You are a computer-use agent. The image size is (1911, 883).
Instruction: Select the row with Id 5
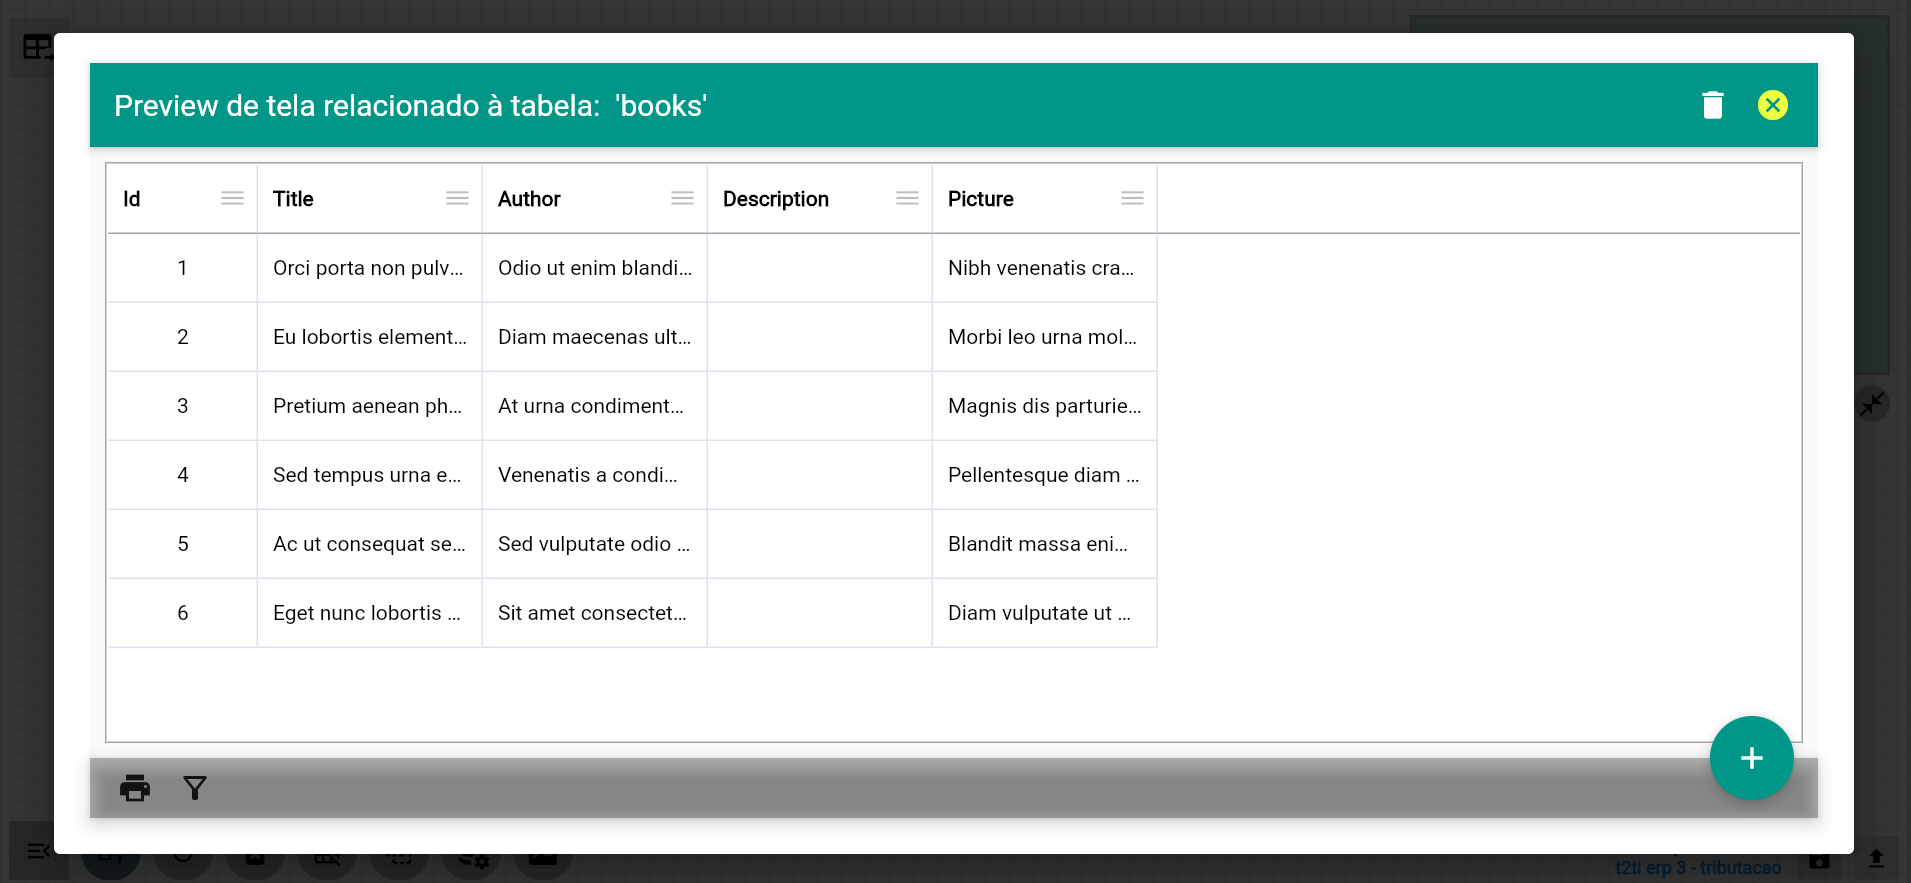pos(632,544)
